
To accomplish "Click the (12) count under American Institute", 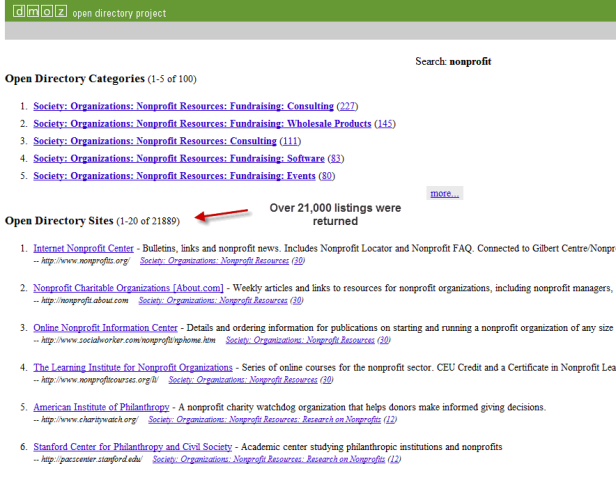I will click(x=391, y=420).
